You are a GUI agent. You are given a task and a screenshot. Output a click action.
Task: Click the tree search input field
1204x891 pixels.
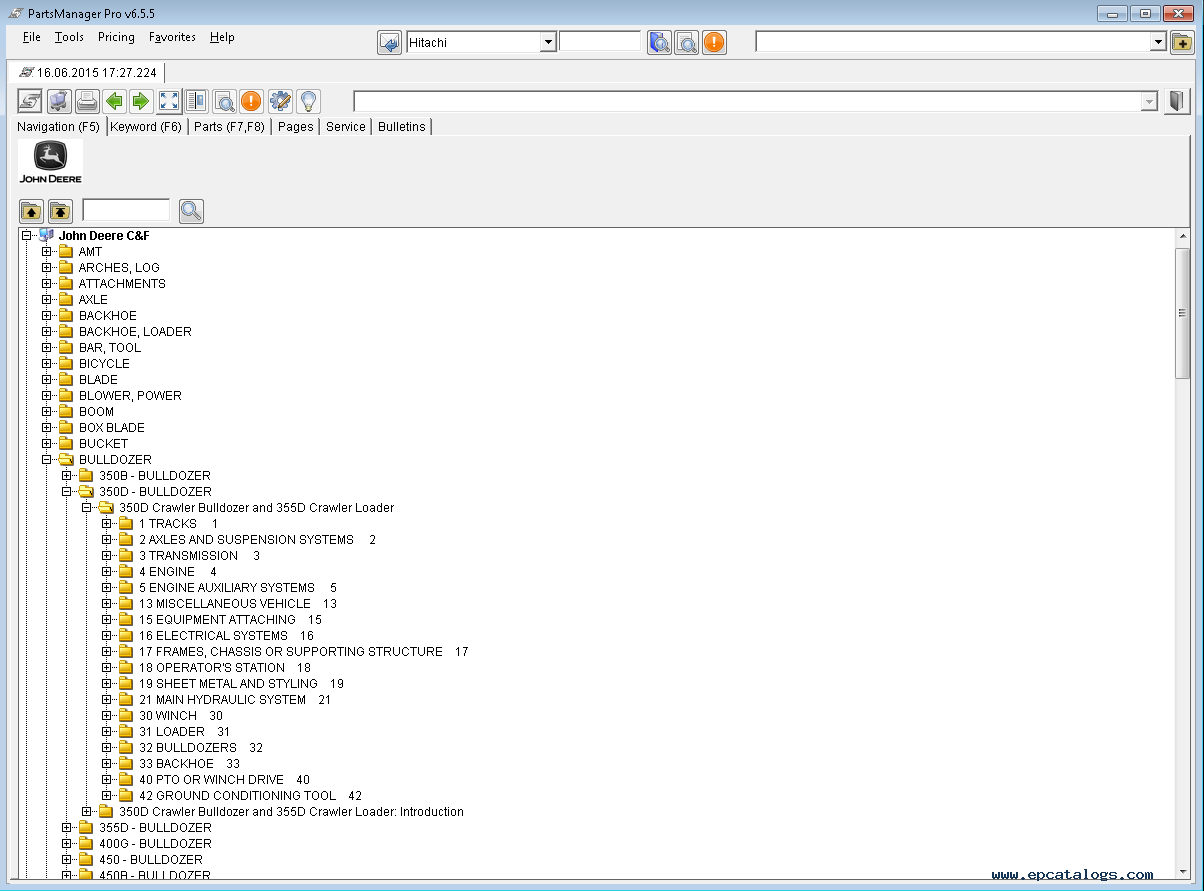click(126, 210)
